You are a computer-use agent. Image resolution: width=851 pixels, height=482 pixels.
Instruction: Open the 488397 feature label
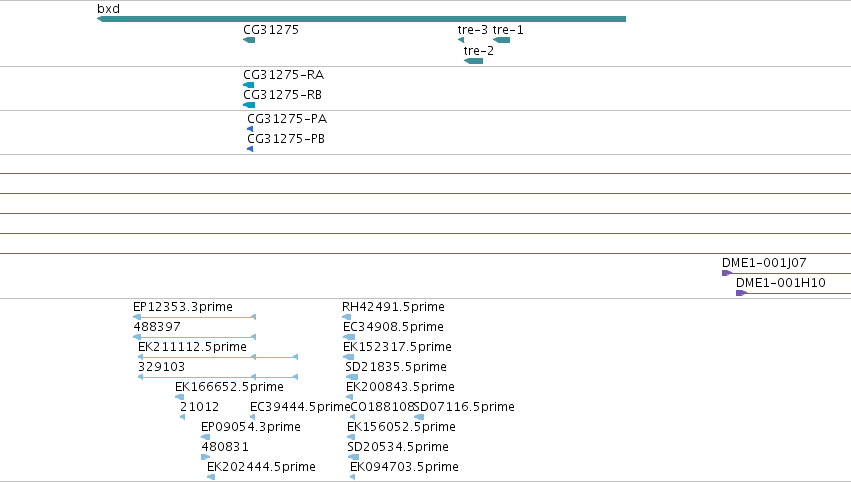point(157,327)
